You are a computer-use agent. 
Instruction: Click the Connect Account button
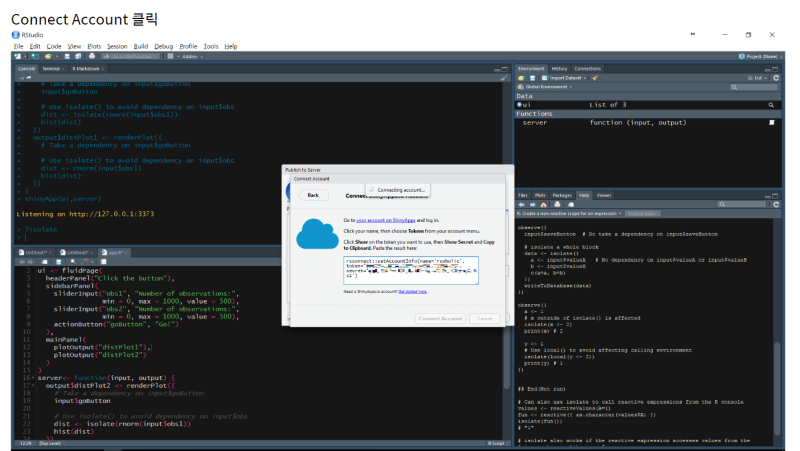tap(439, 318)
